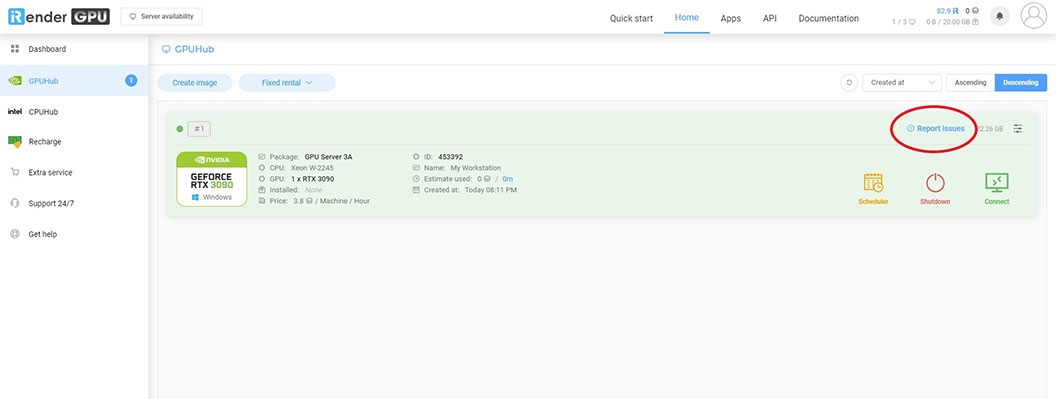This screenshot has height=399, width=1056.
Task: Open Server availability
Action: [161, 17]
